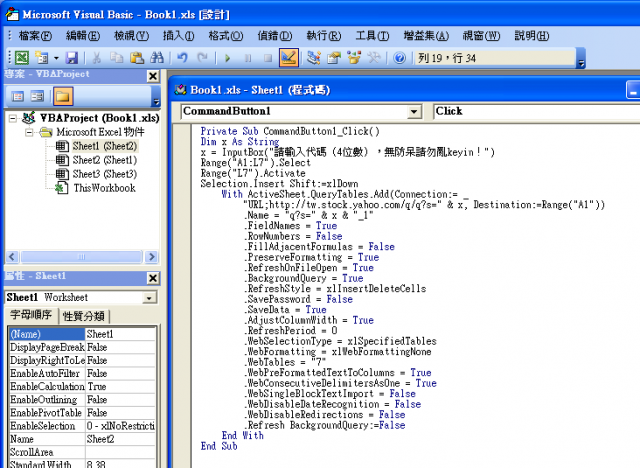Click the Insert UserForm toolbar icon
640x468 pixels.
(42, 58)
